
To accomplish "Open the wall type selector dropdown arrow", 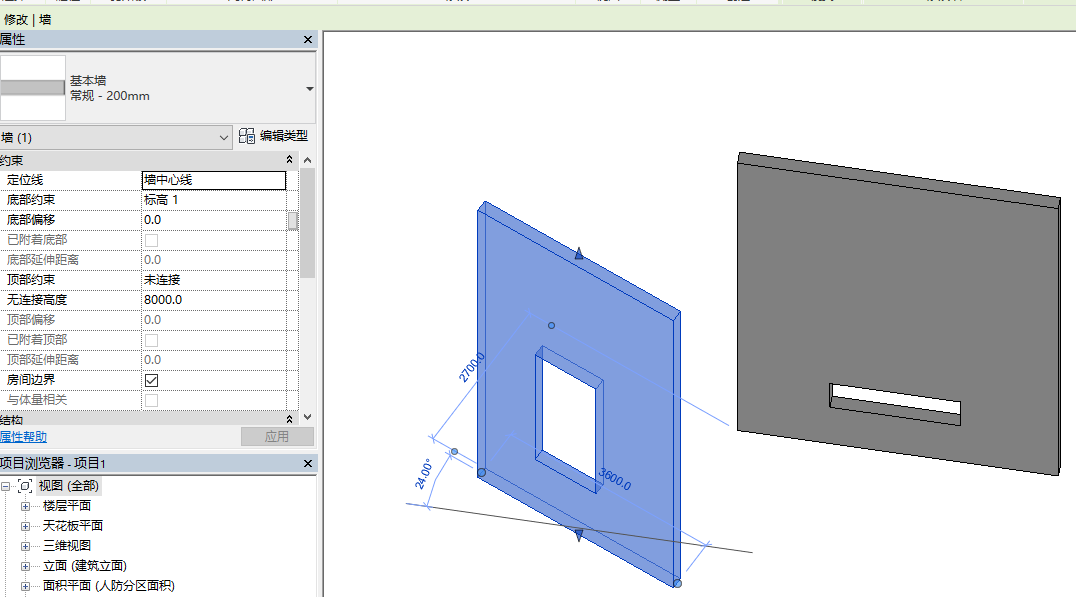I will [309, 89].
